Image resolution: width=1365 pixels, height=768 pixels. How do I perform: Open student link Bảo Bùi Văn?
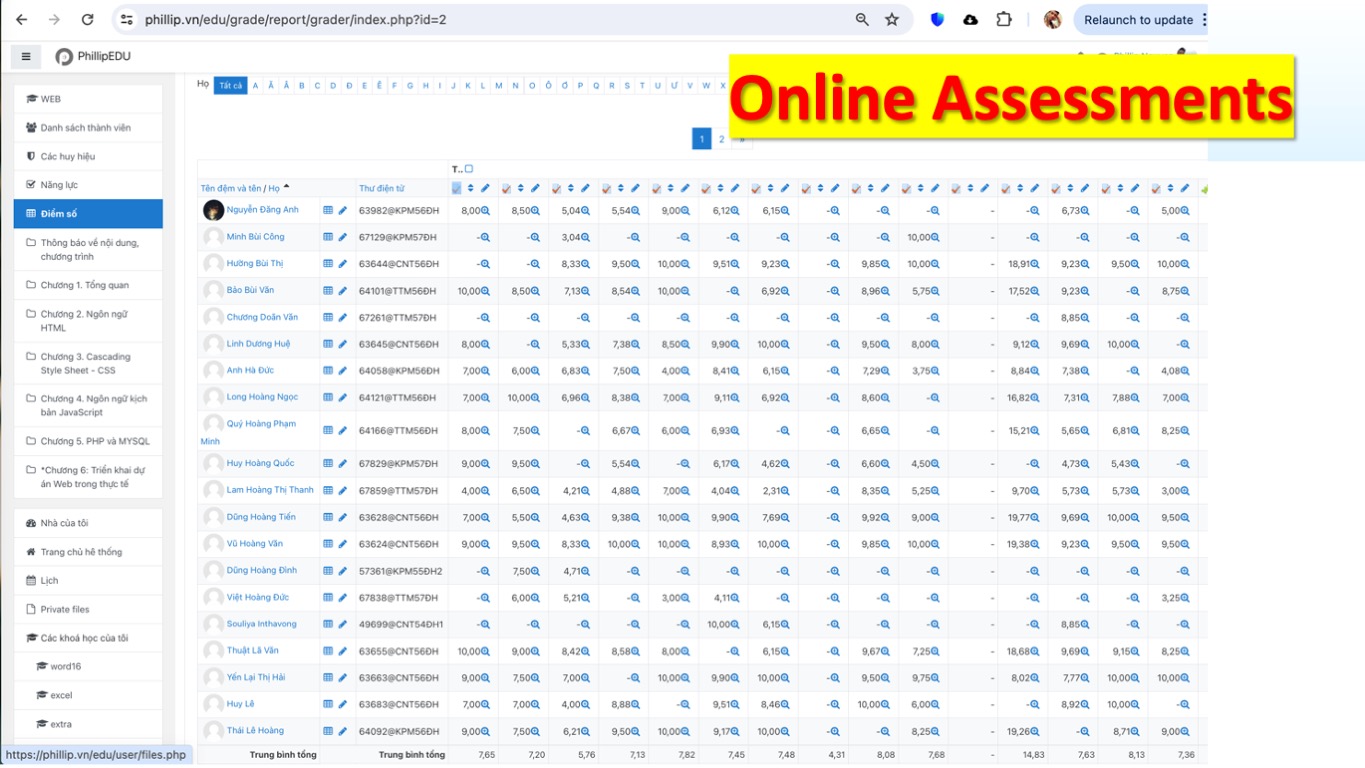point(250,290)
